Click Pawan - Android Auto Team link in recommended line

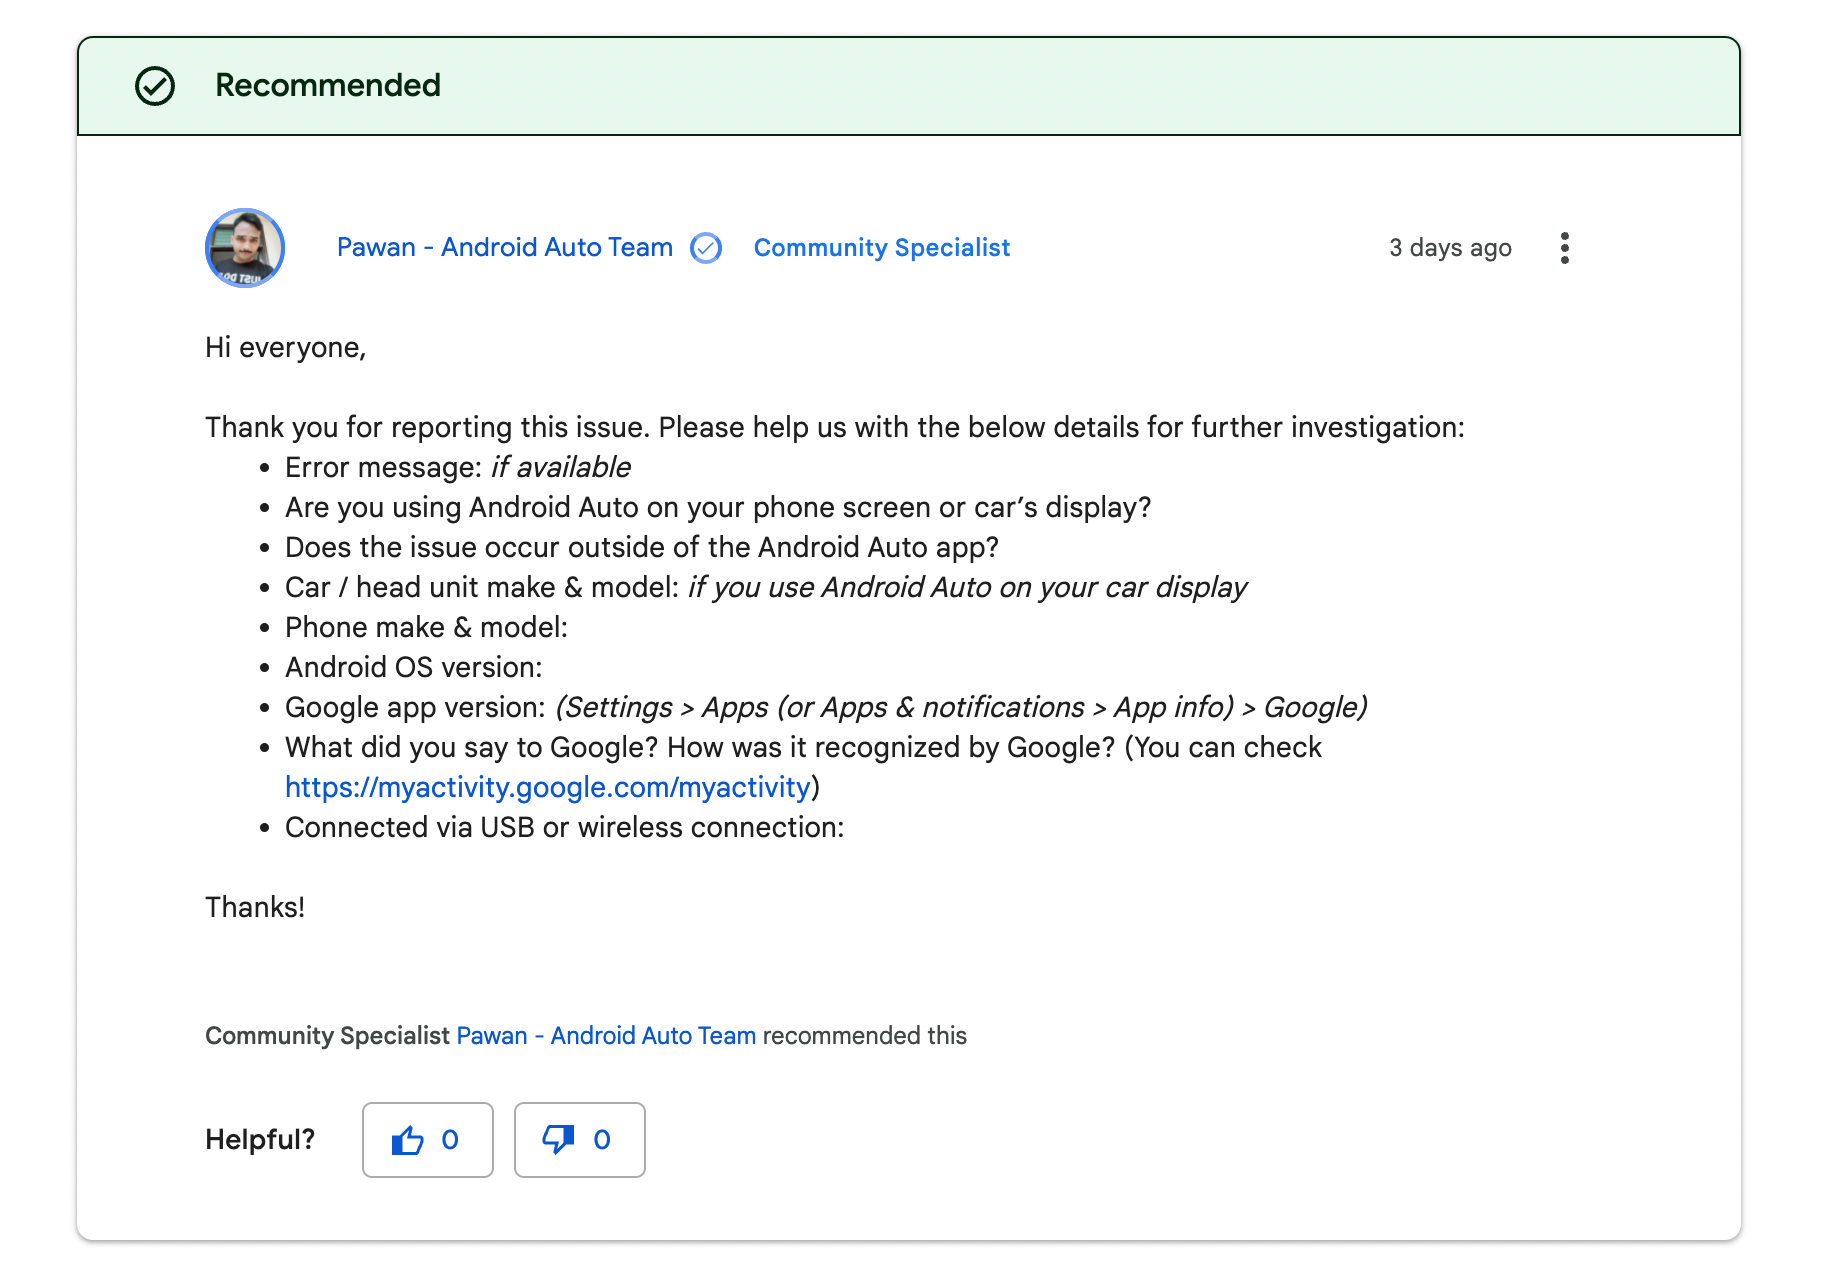click(606, 1035)
